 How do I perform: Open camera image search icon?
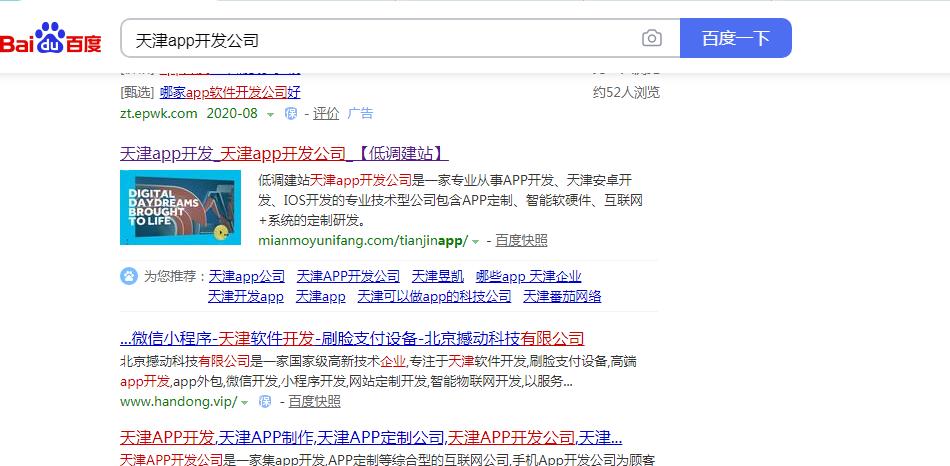(651, 38)
